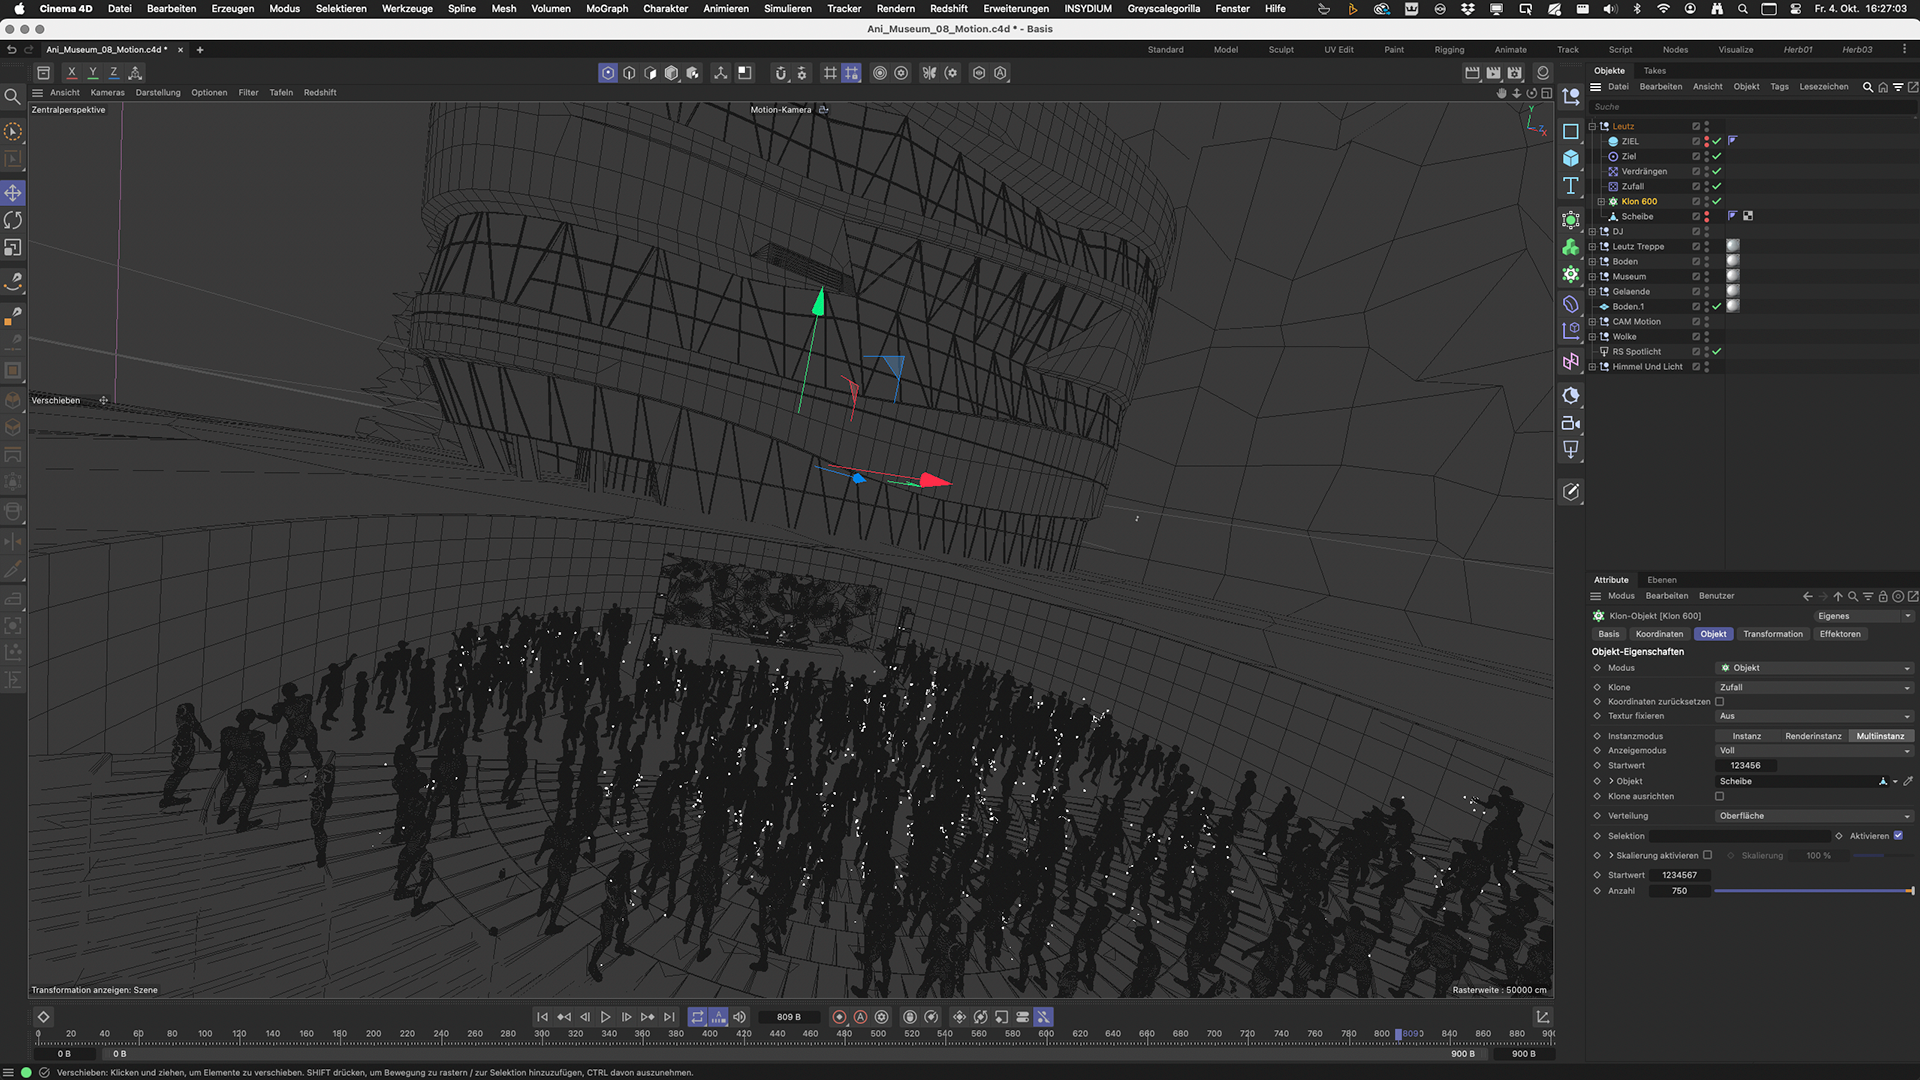This screenshot has height=1080, width=1920.
Task: Click the Text spline tool icon
Action: click(1571, 186)
